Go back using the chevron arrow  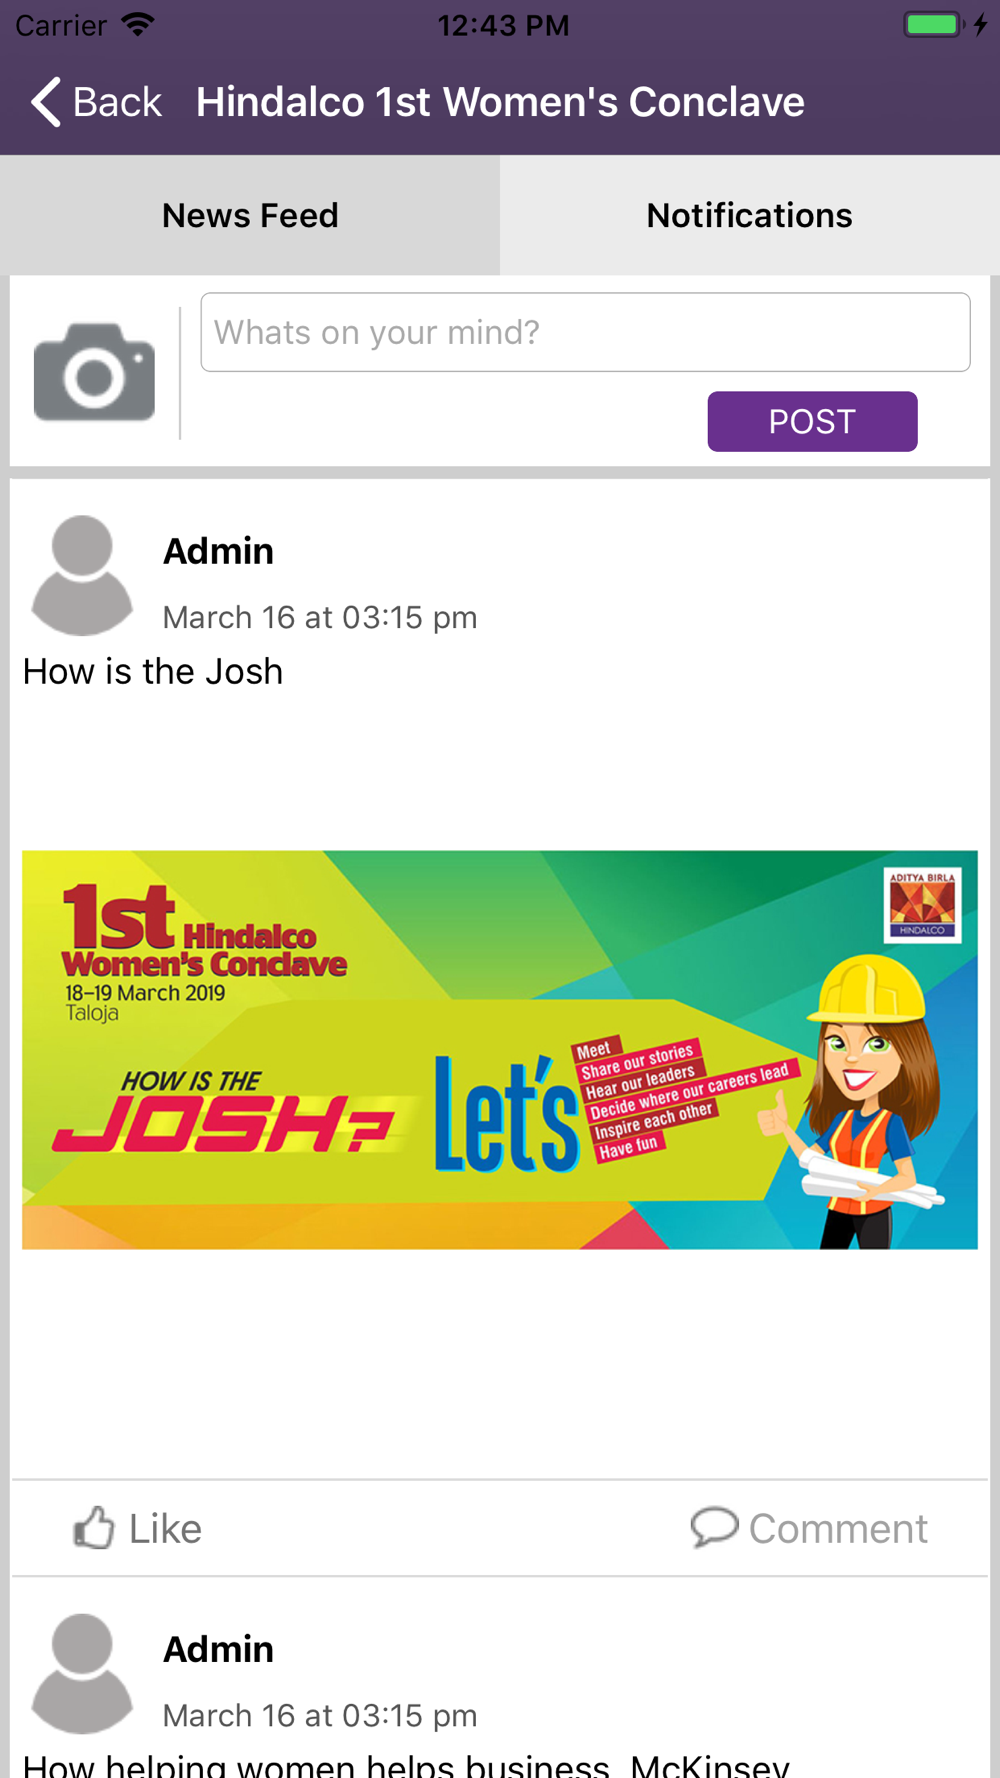(46, 102)
